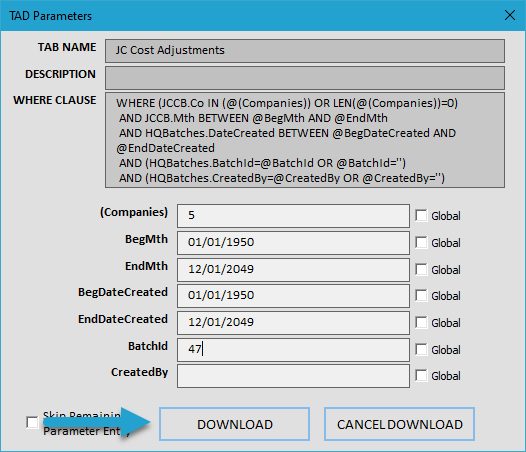Focus the (Companies) input field
The height and width of the screenshot is (452, 526).
[294, 216]
